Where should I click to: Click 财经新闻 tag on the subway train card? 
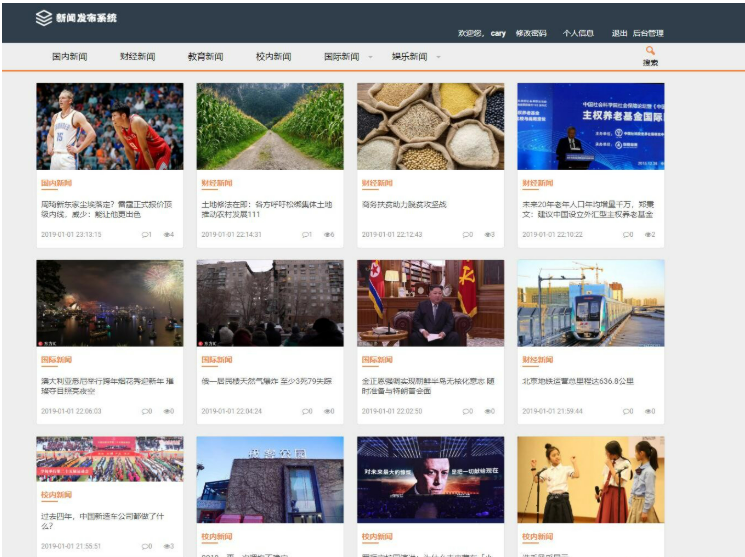coord(537,360)
